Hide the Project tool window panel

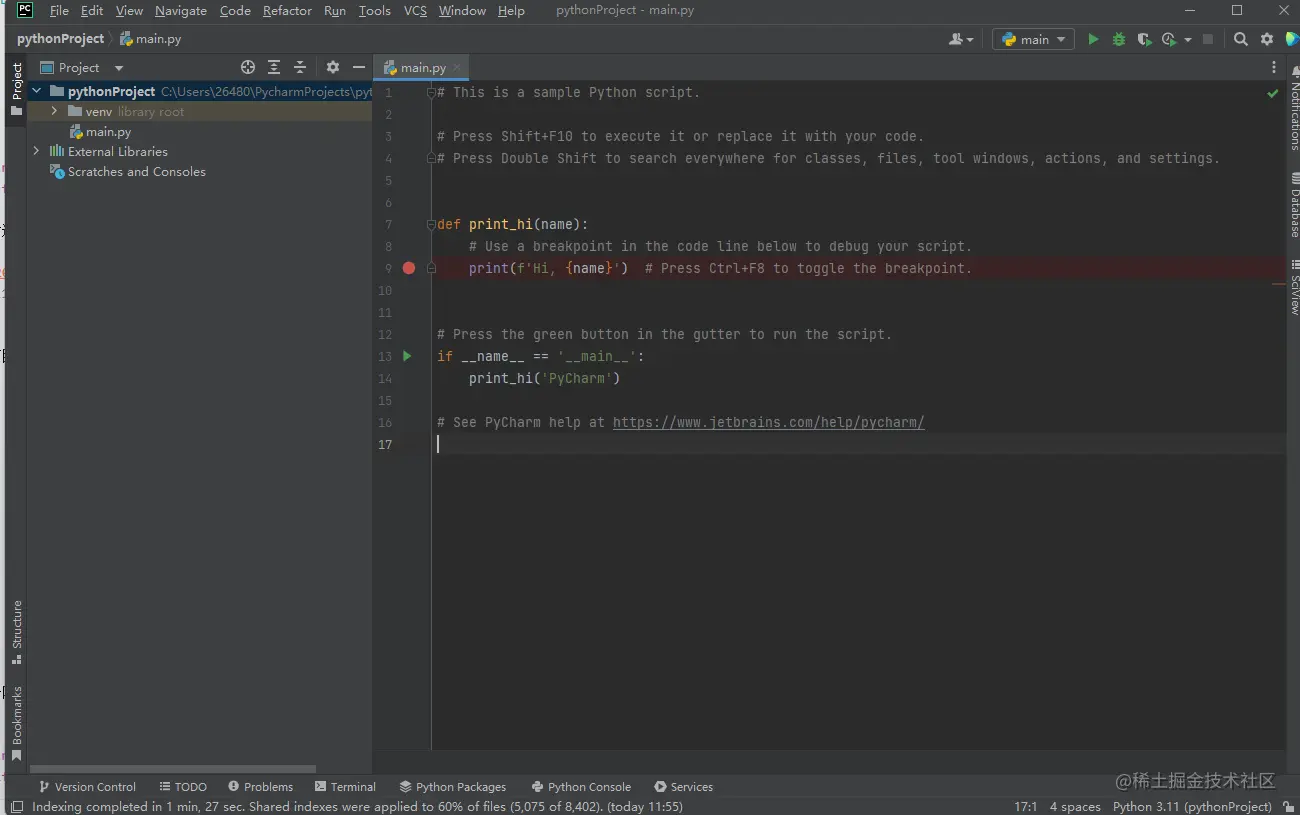(359, 68)
